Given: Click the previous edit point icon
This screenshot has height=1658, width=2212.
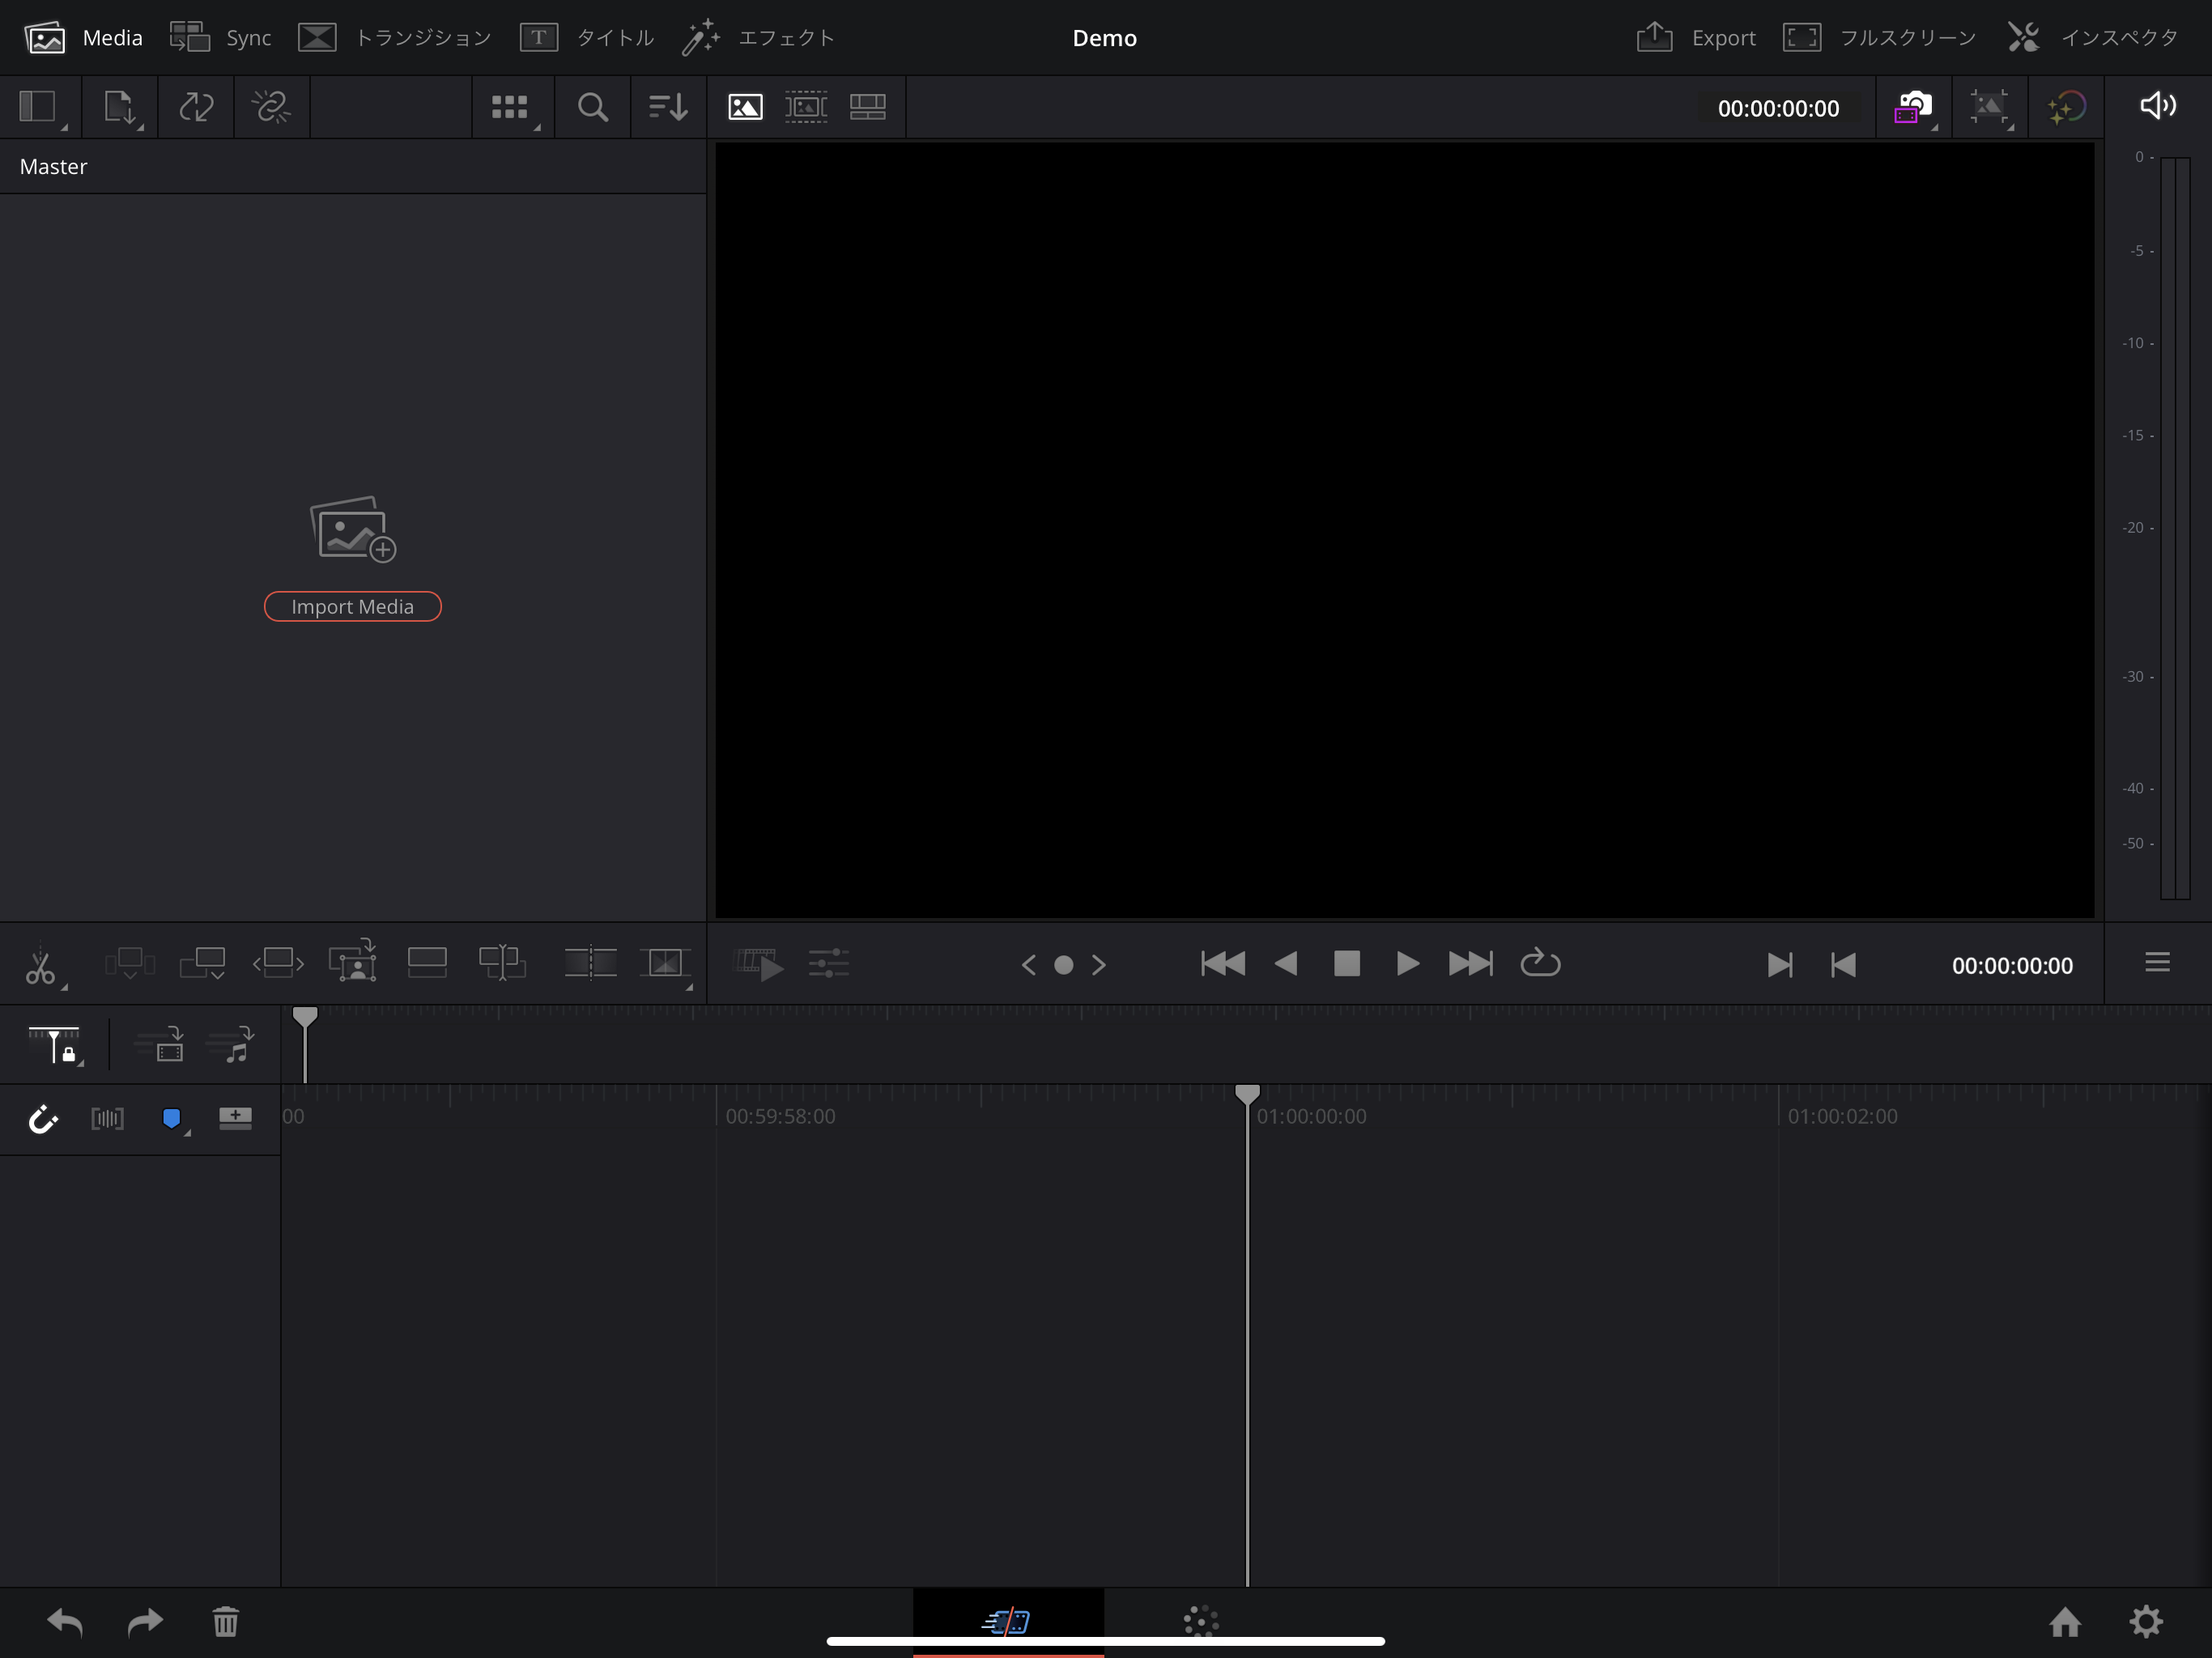Looking at the screenshot, I should click(1844, 965).
